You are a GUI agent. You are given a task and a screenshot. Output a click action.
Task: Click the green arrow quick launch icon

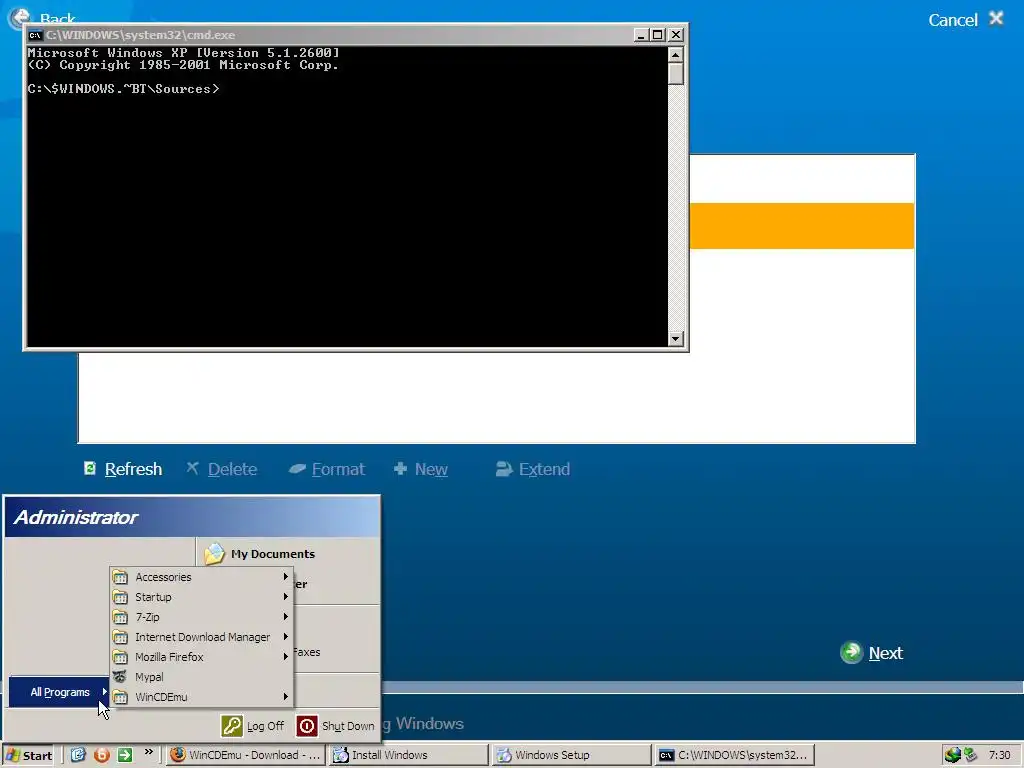click(x=125, y=755)
